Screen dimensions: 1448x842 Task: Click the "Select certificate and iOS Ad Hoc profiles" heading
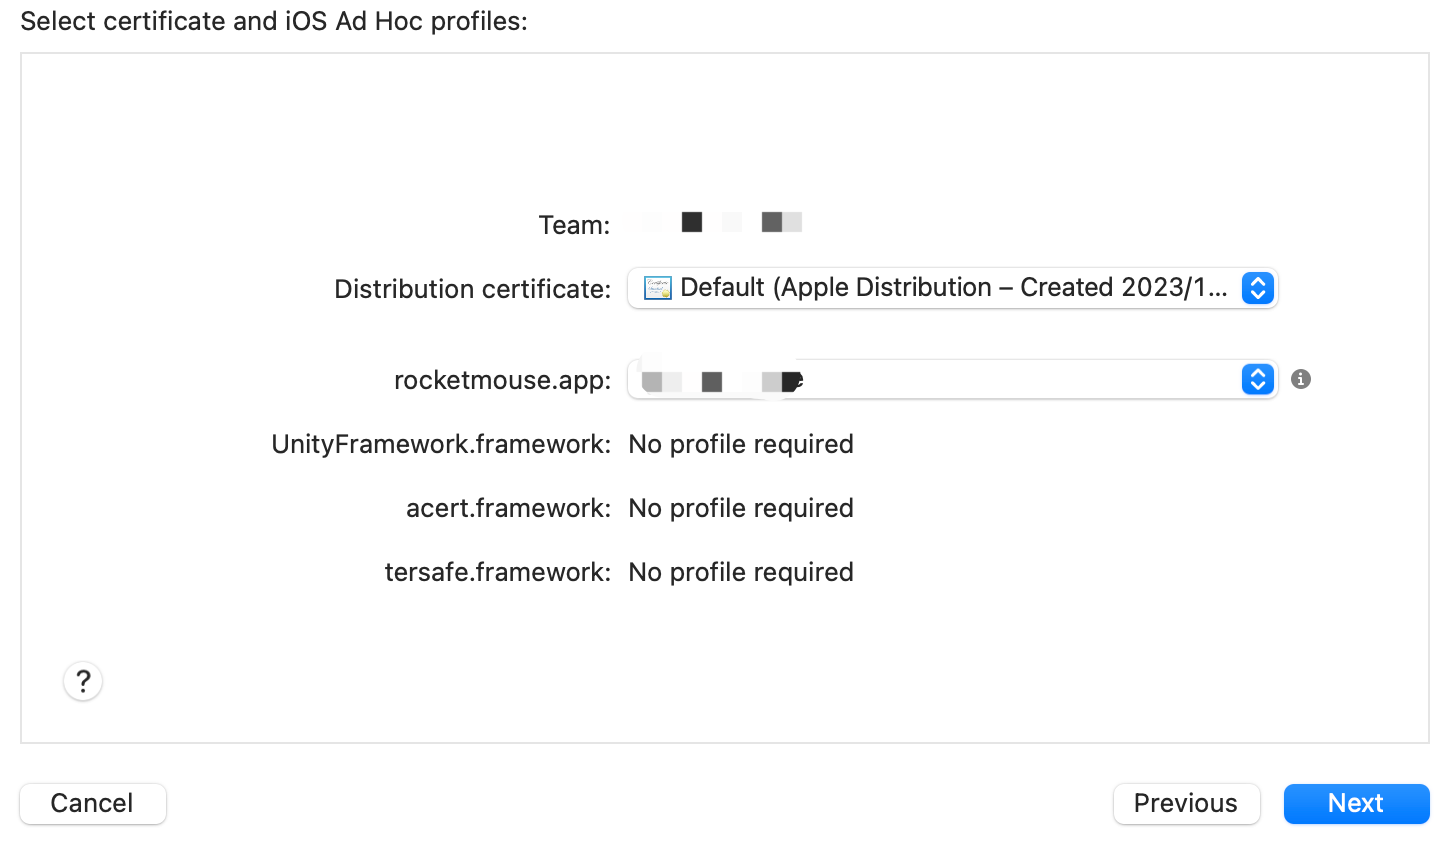(x=273, y=21)
